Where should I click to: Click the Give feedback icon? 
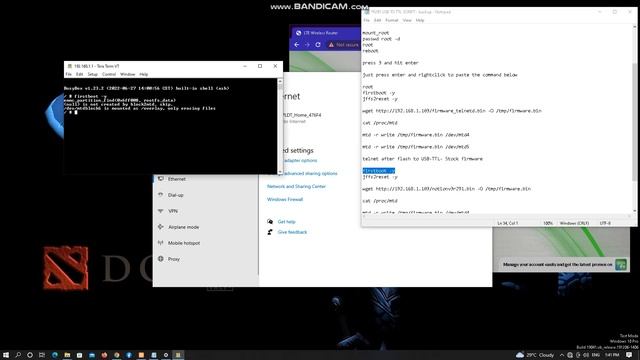(x=270, y=232)
